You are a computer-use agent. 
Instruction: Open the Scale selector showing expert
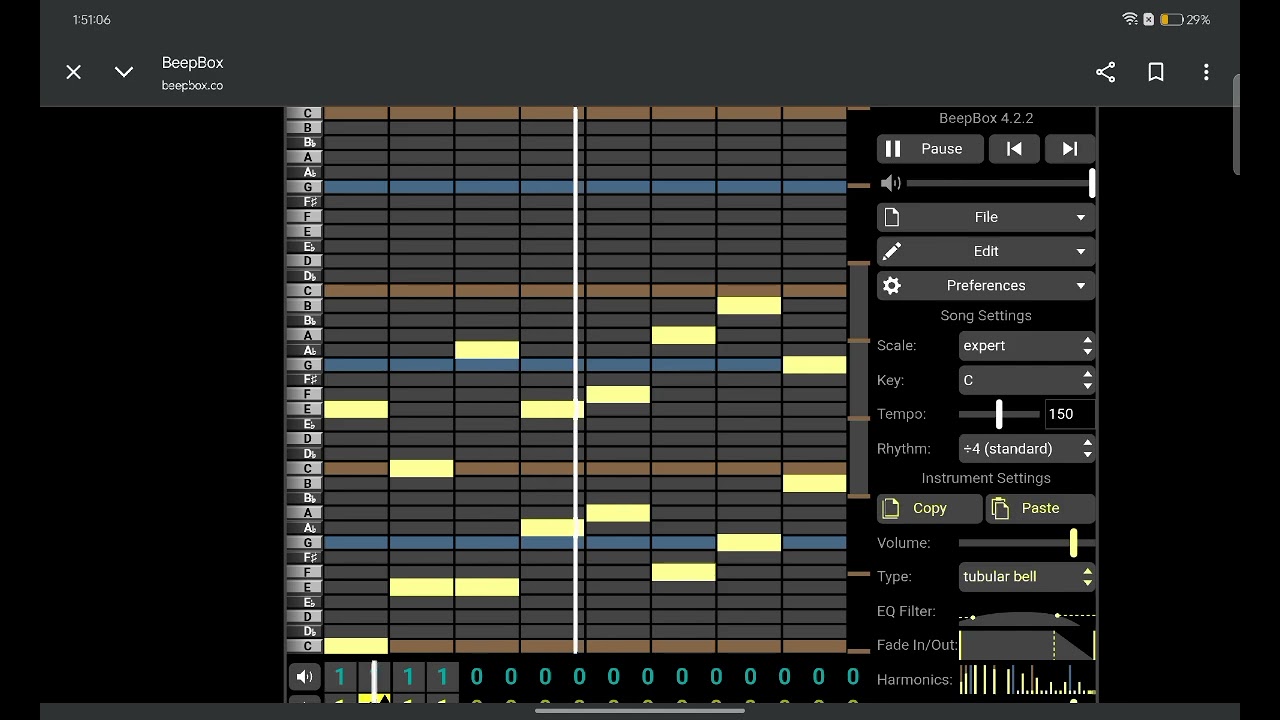pyautogui.click(x=1026, y=346)
